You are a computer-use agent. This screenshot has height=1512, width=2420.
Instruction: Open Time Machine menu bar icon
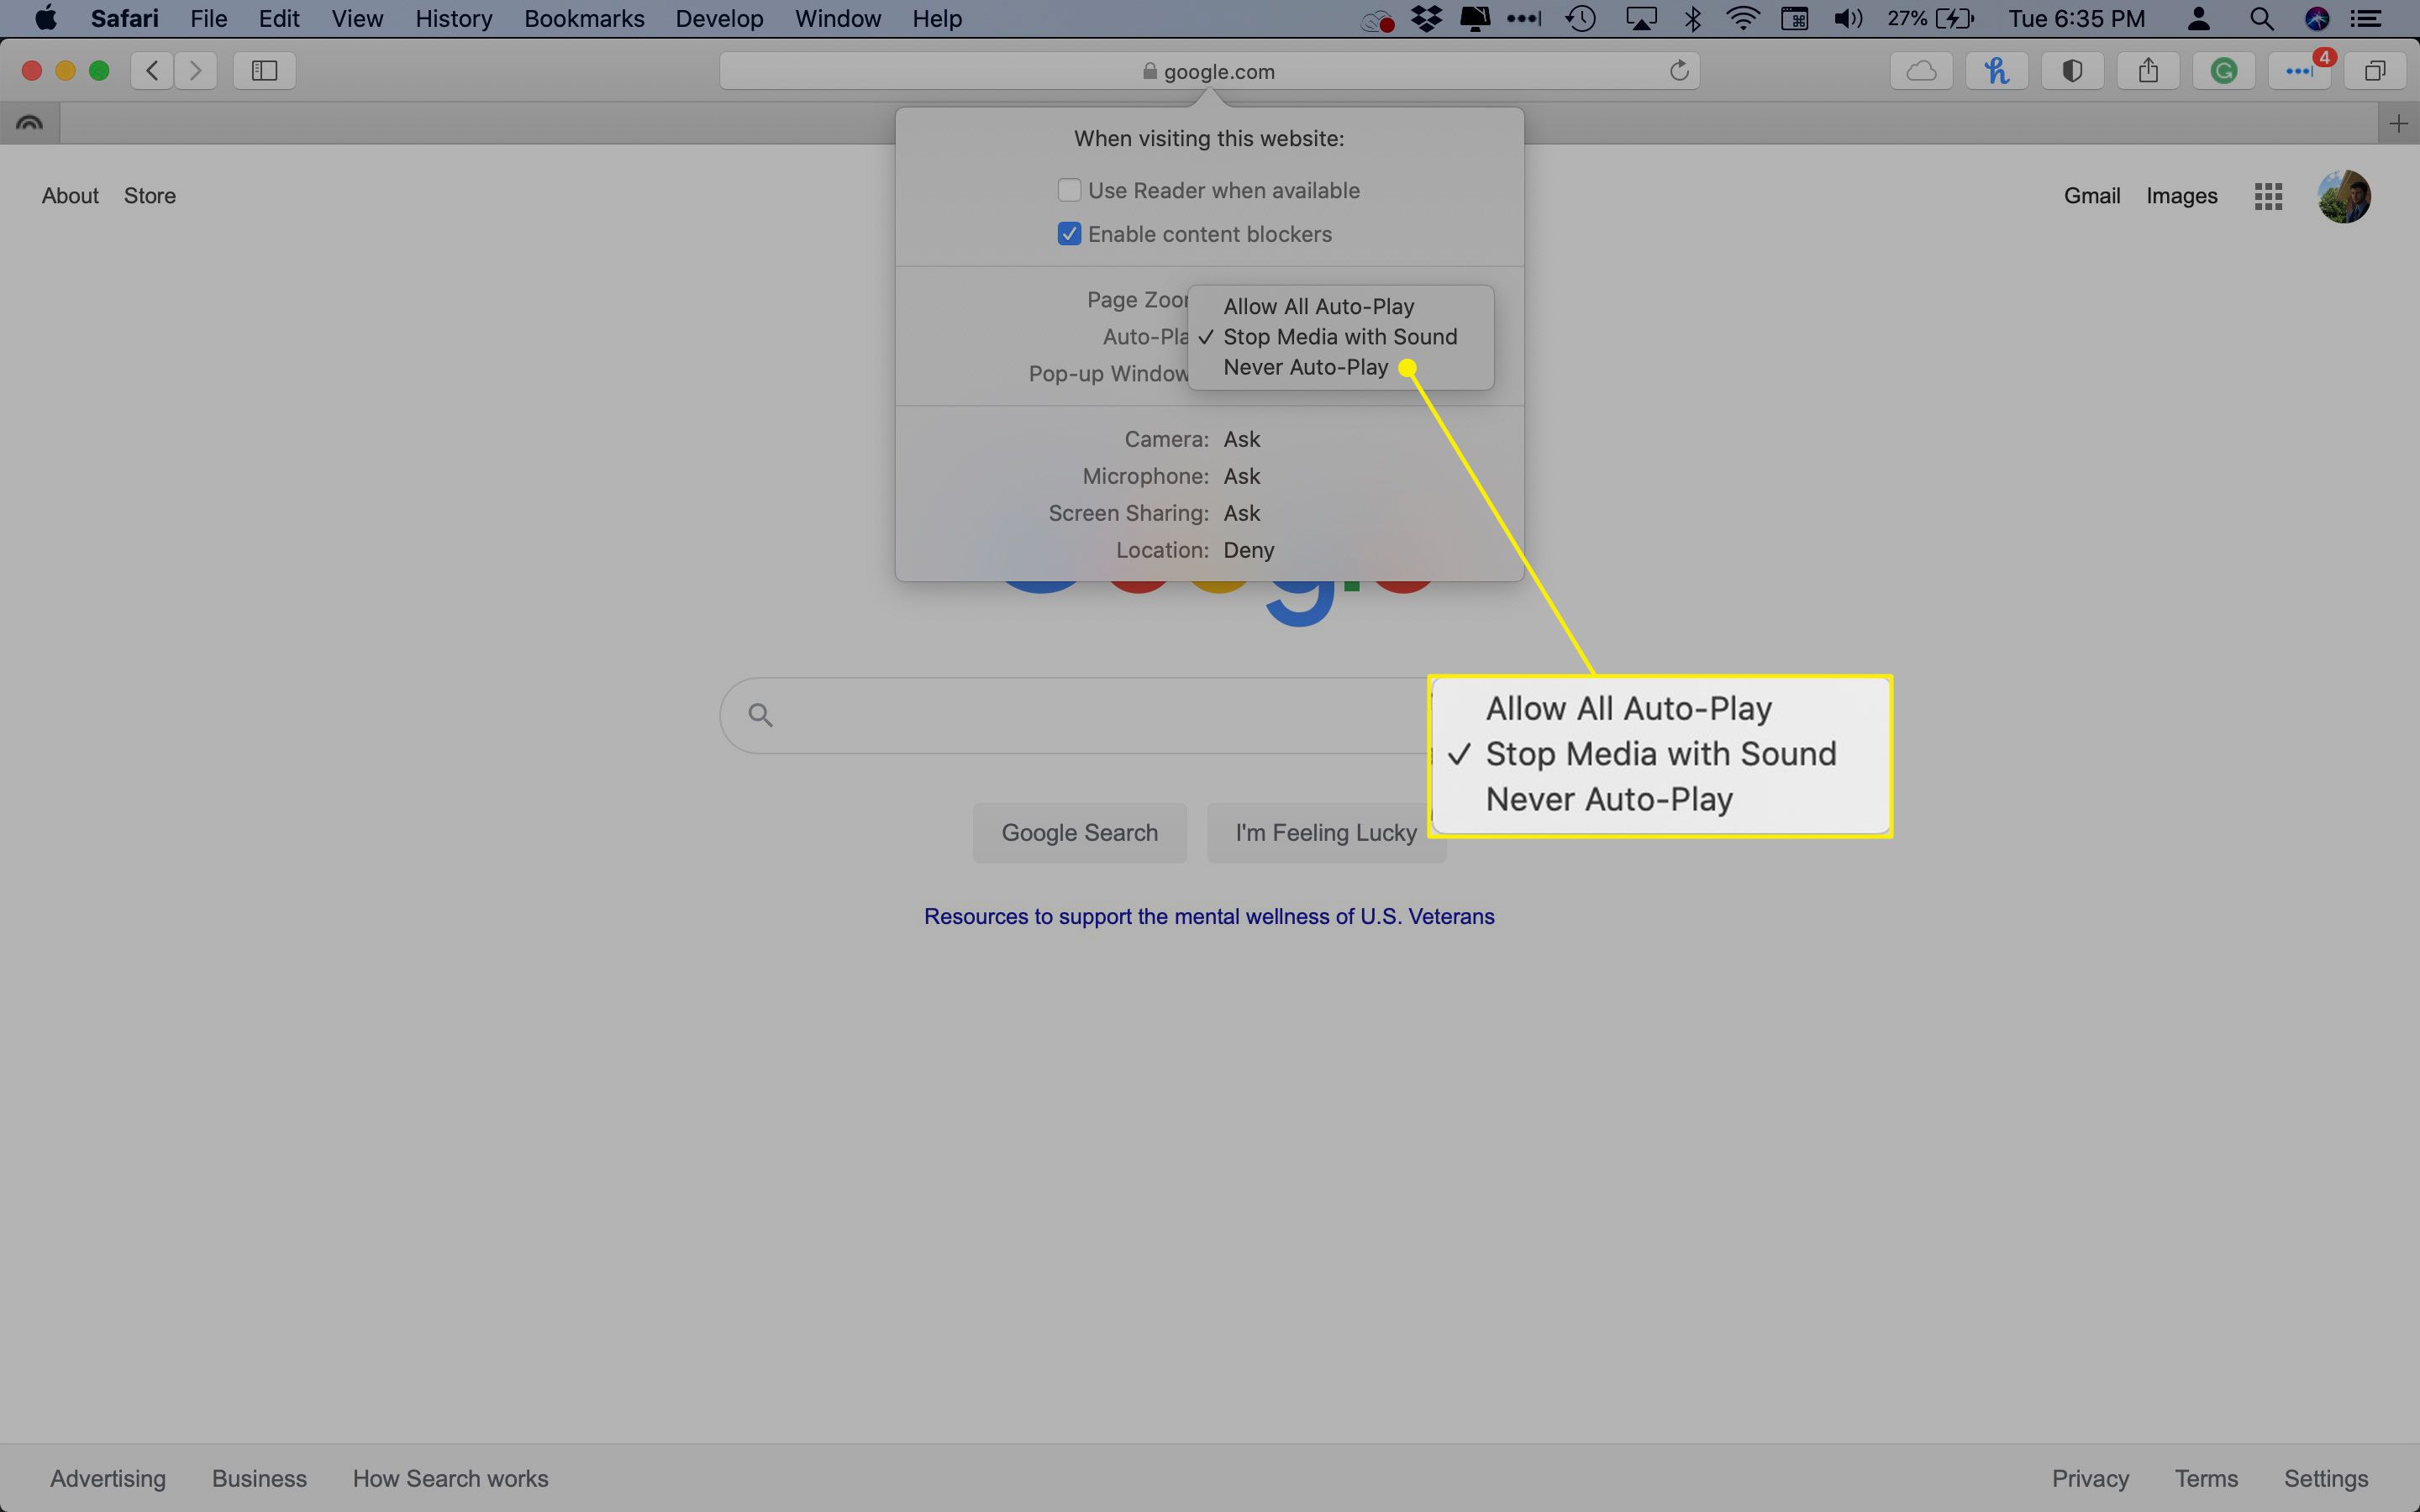pos(1581,18)
